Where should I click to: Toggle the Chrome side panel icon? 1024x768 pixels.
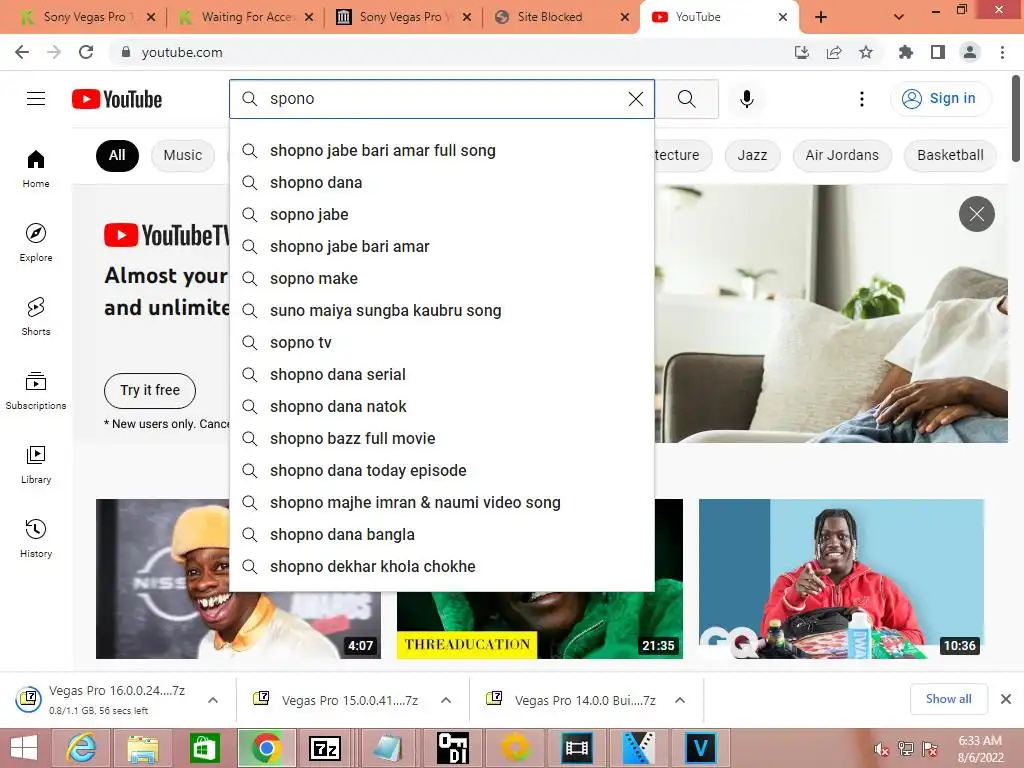pyautogui.click(x=938, y=52)
